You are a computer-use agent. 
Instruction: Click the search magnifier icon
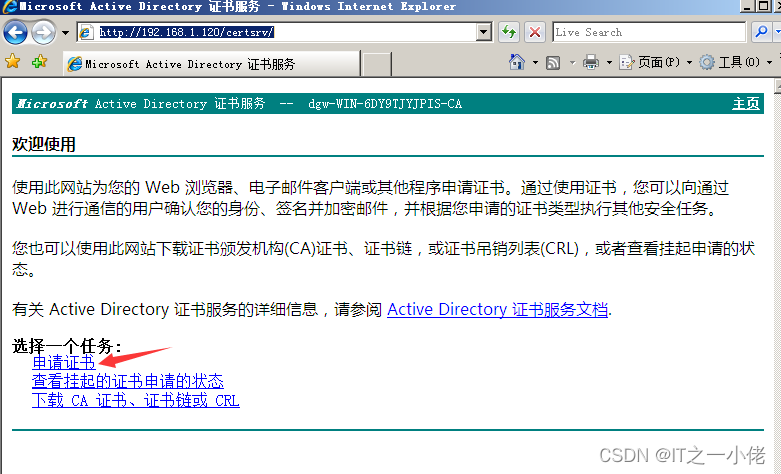click(x=761, y=32)
